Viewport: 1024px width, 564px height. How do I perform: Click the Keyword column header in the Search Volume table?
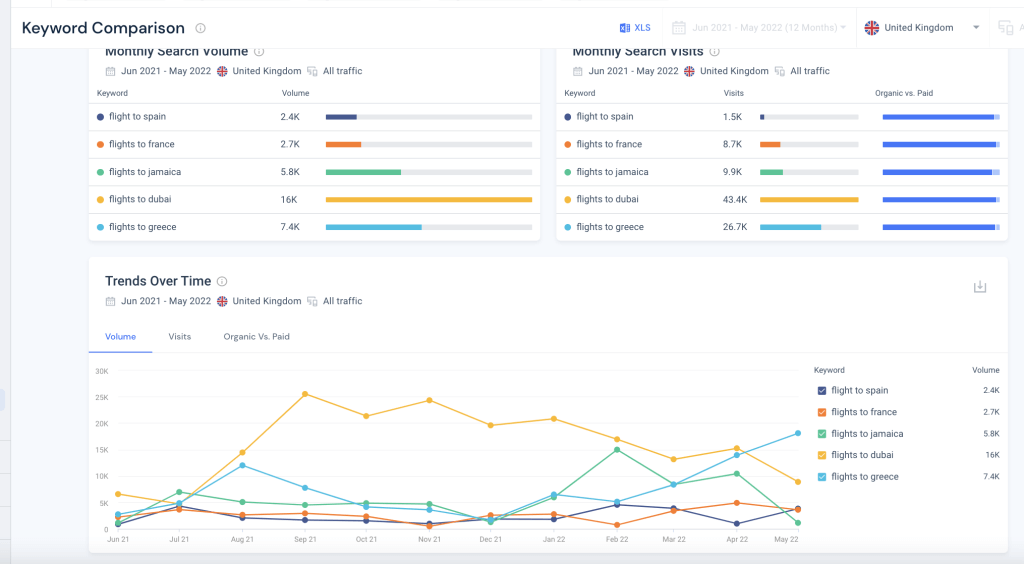112,93
